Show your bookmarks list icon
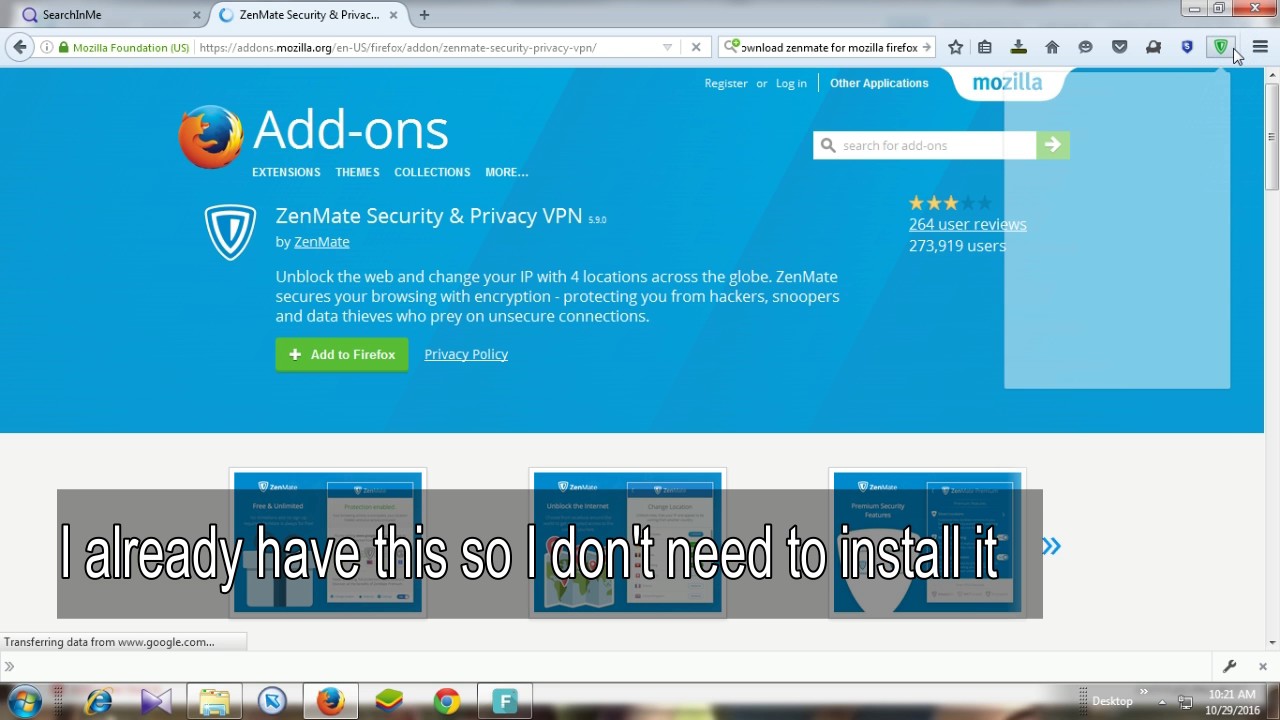Image resolution: width=1280 pixels, height=720 pixels. (985, 47)
